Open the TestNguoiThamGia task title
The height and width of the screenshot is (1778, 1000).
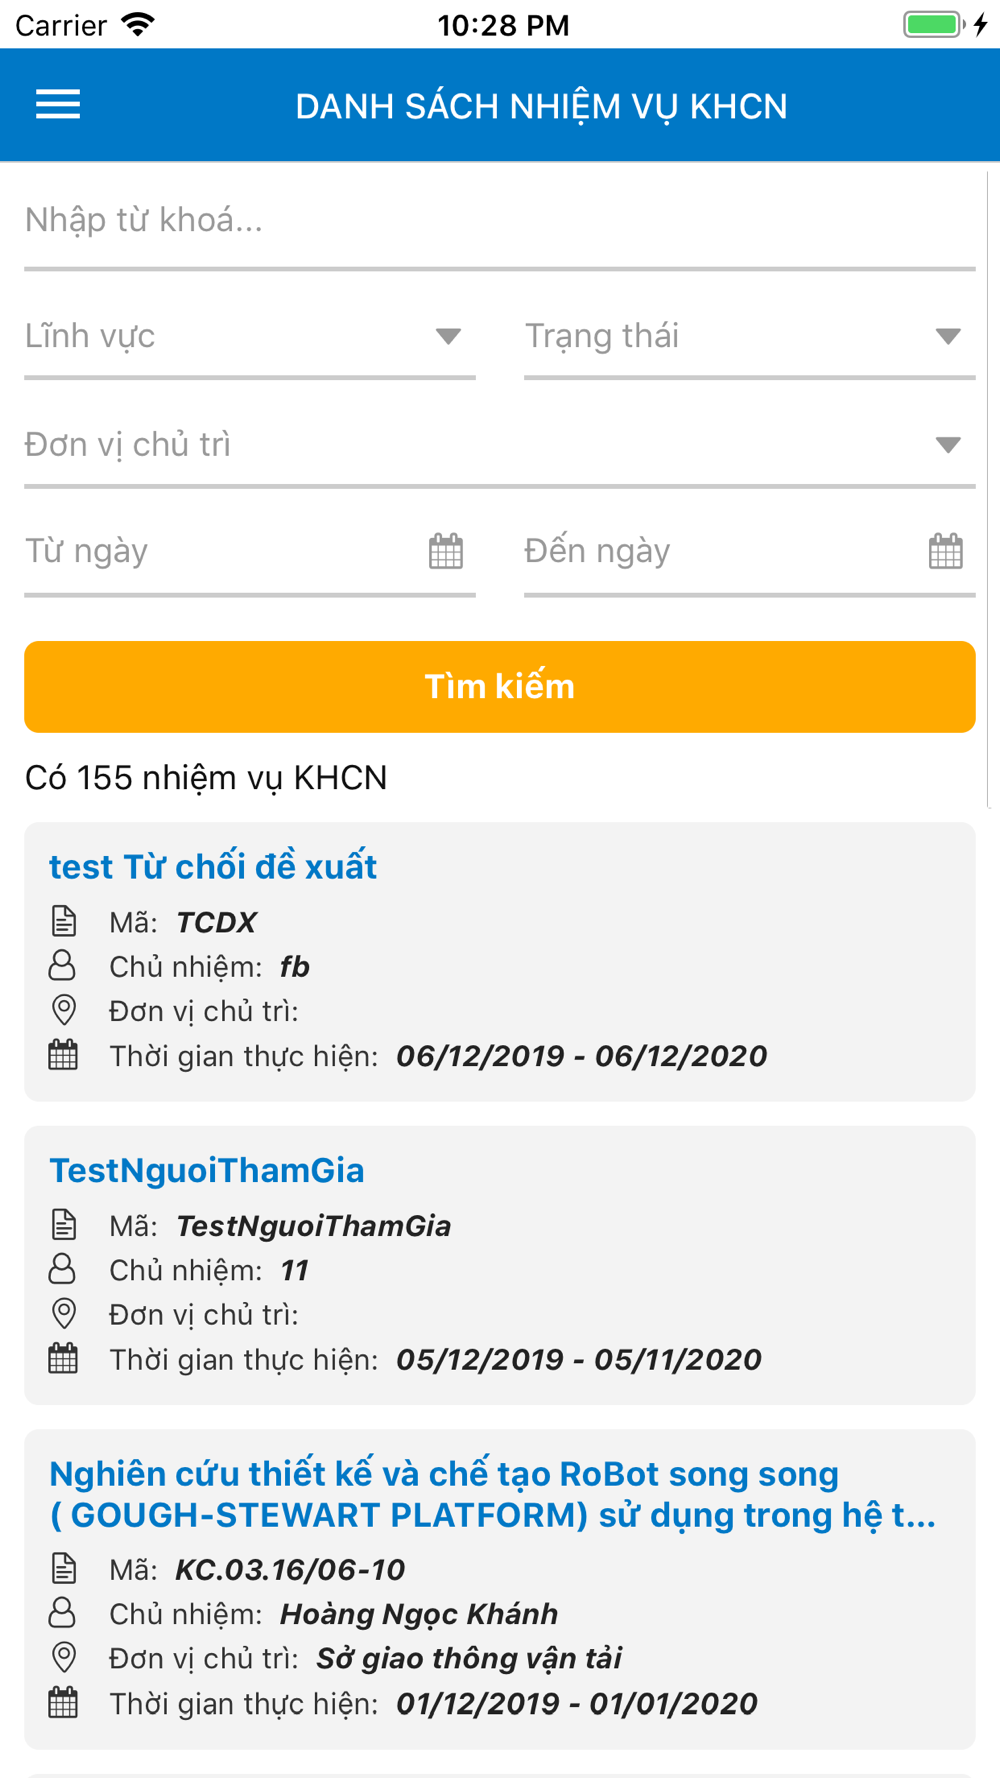(207, 1170)
